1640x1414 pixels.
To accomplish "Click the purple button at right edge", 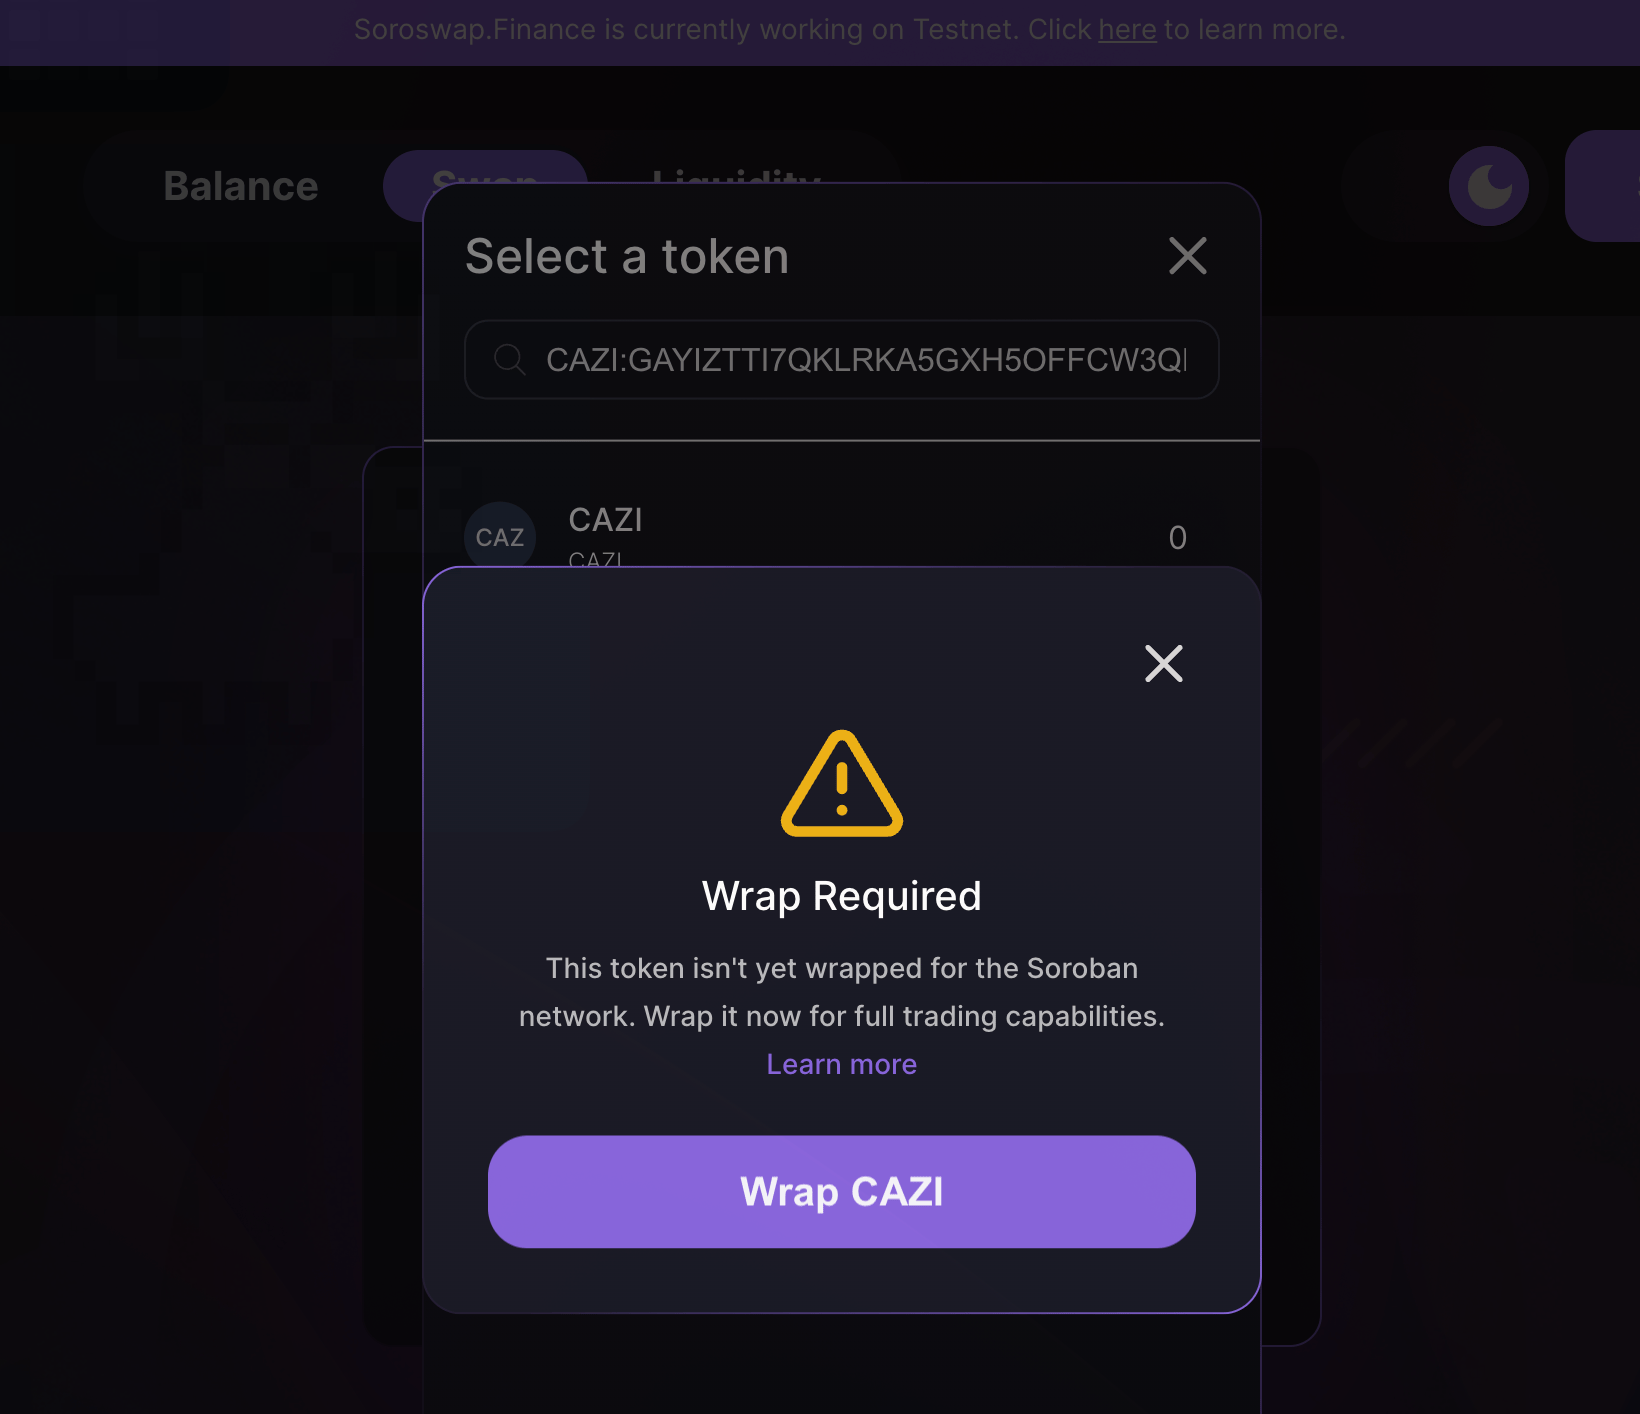I will point(1602,186).
